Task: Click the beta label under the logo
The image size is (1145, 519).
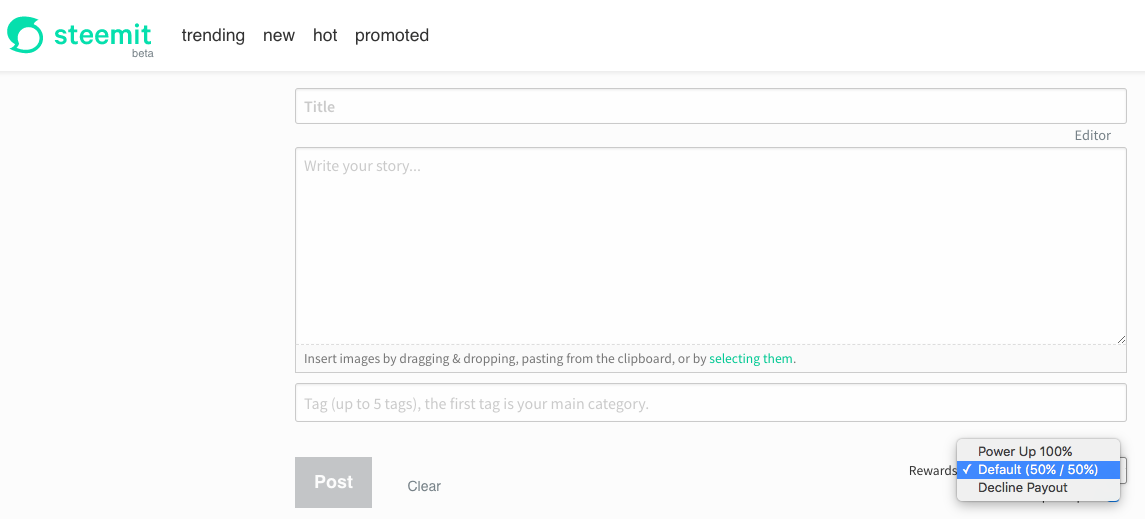Action: [x=142, y=53]
